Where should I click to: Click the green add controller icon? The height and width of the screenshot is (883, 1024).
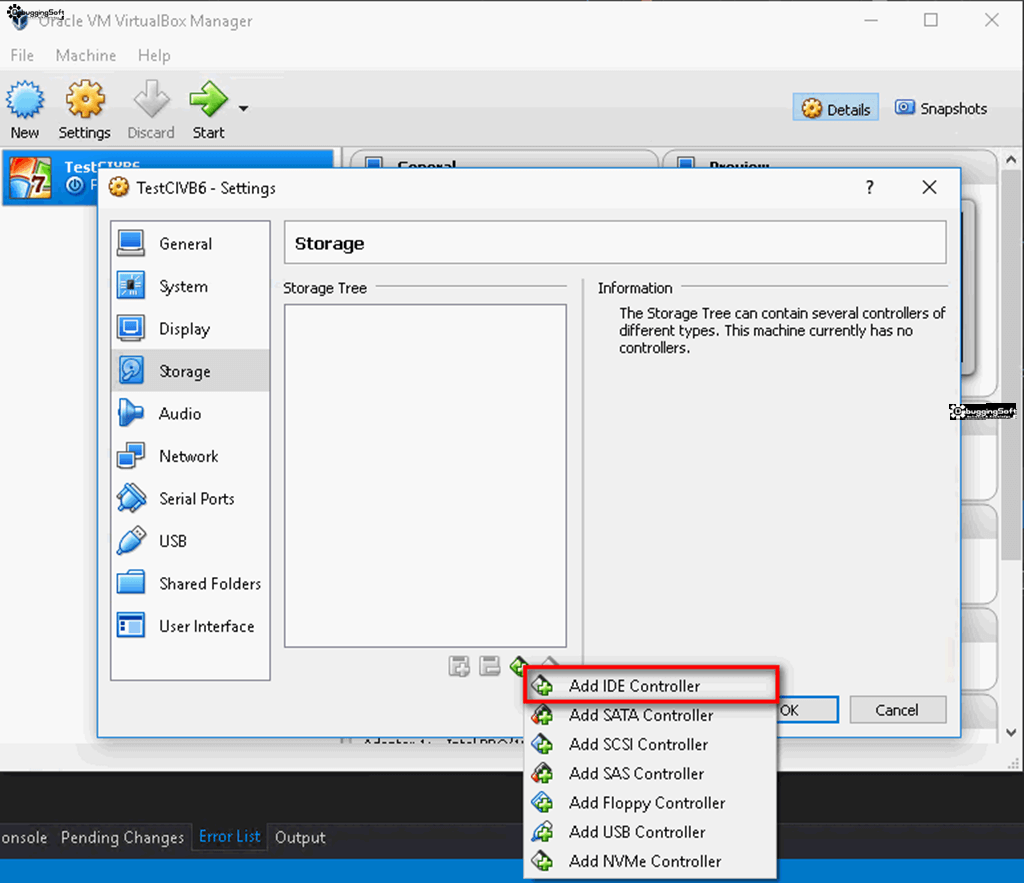pyautogui.click(x=519, y=665)
